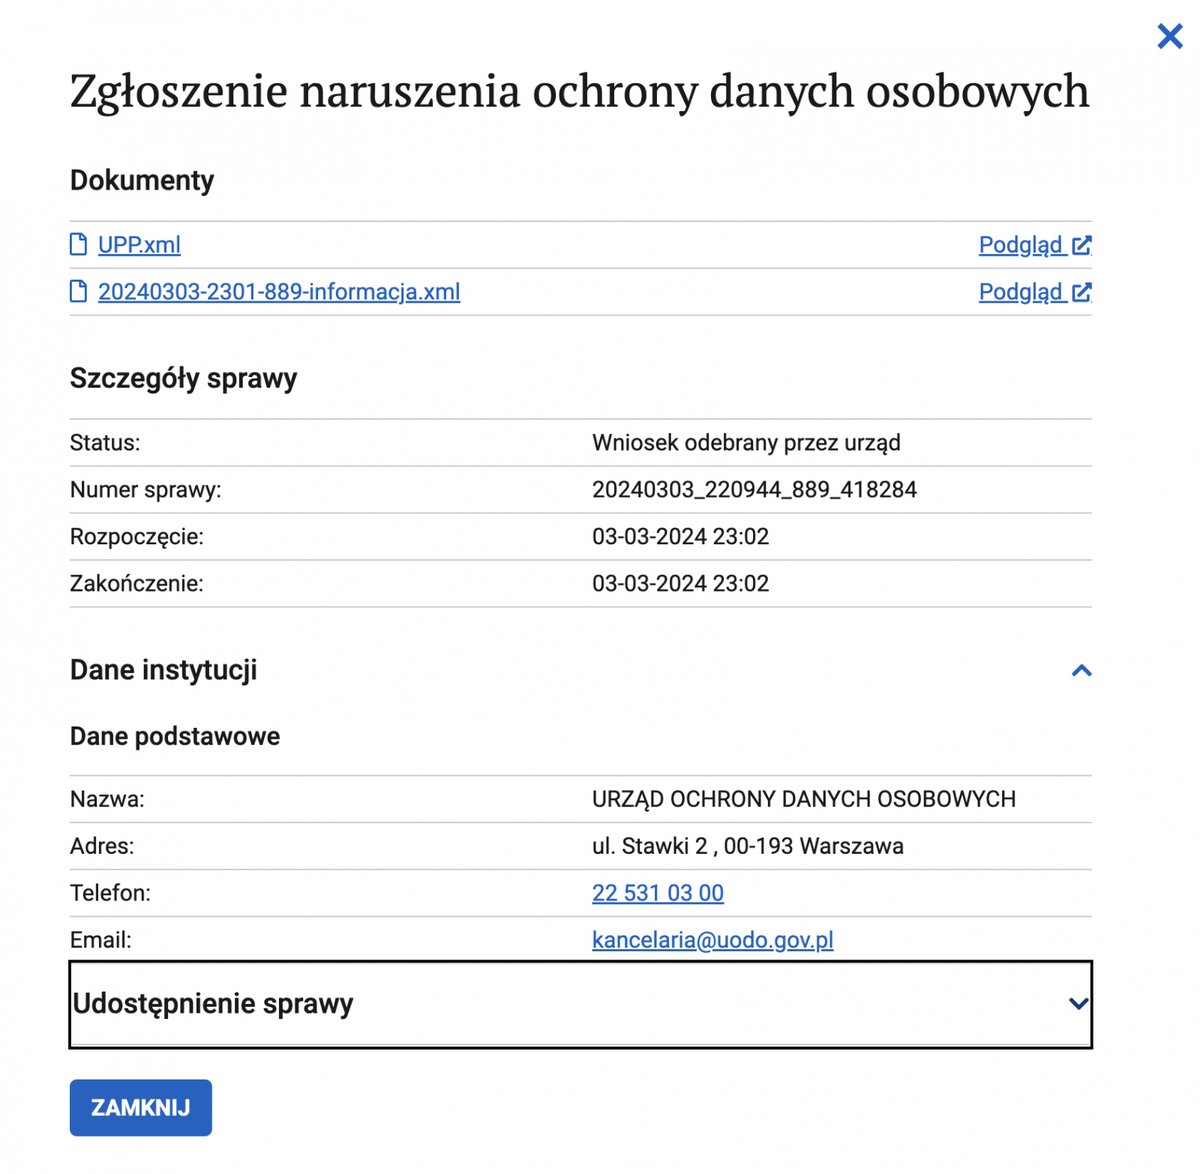The width and height of the screenshot is (1200, 1174).
Task: Click the Dane instytucji section heading
Action: [x=164, y=670]
